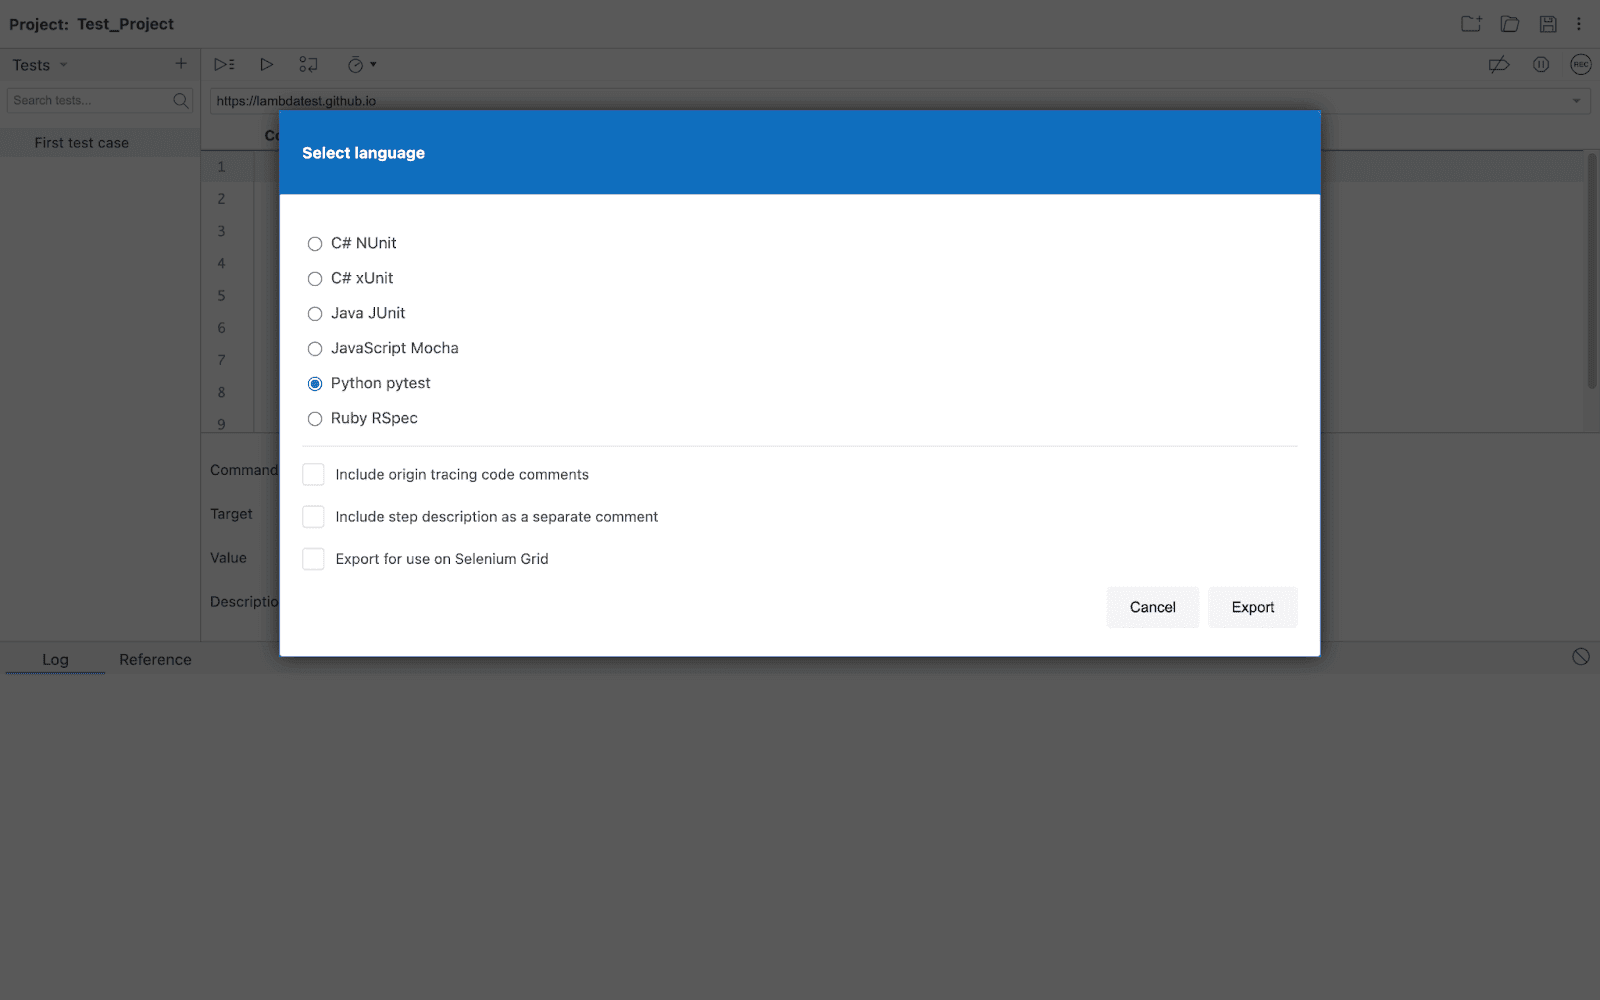
Task: Click the step over test icon
Action: (308, 64)
